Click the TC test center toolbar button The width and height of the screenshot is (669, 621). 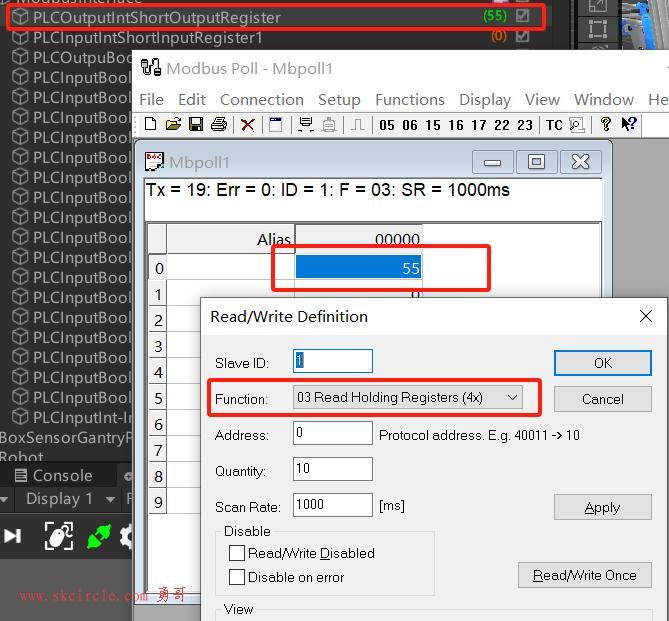(554, 125)
